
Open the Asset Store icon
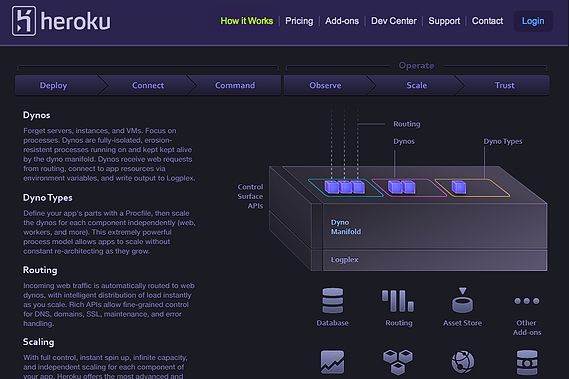coord(462,300)
